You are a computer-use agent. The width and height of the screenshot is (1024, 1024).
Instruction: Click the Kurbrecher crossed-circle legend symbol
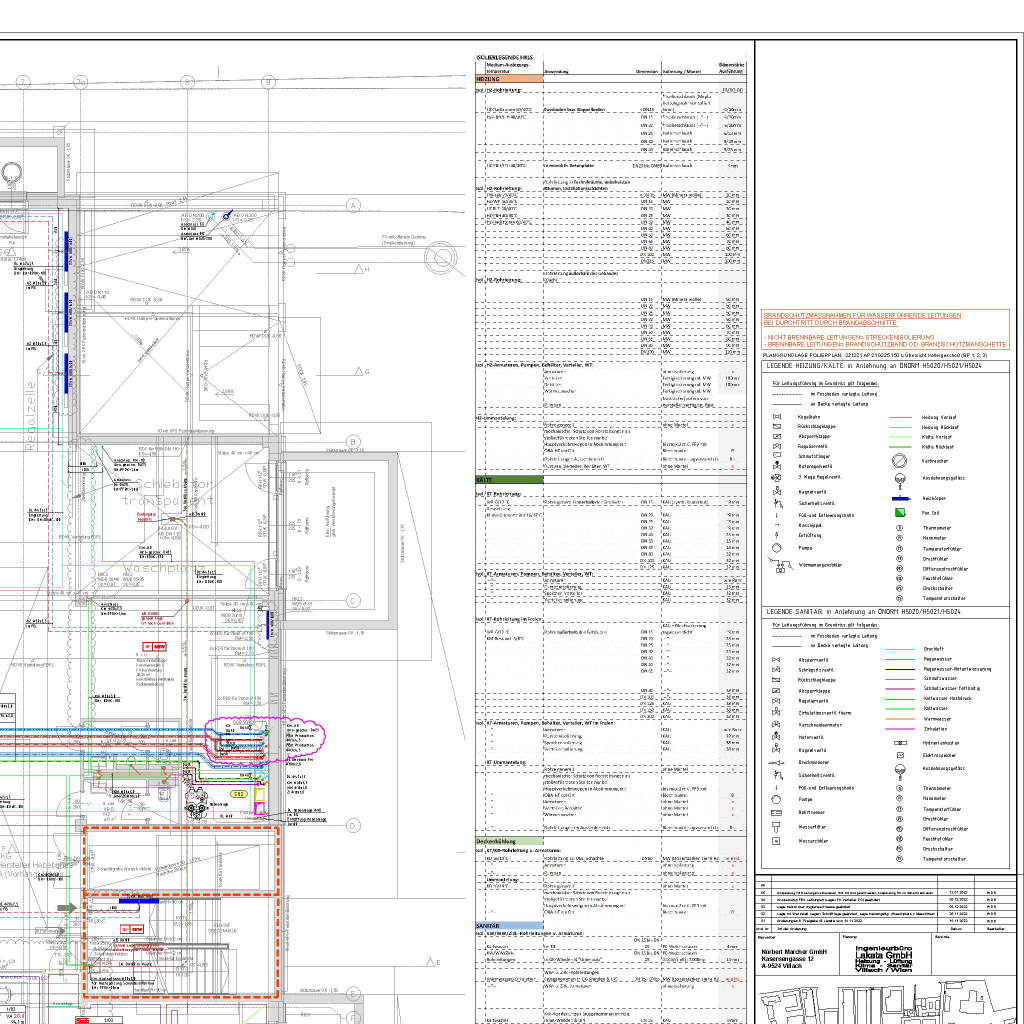click(x=900, y=461)
